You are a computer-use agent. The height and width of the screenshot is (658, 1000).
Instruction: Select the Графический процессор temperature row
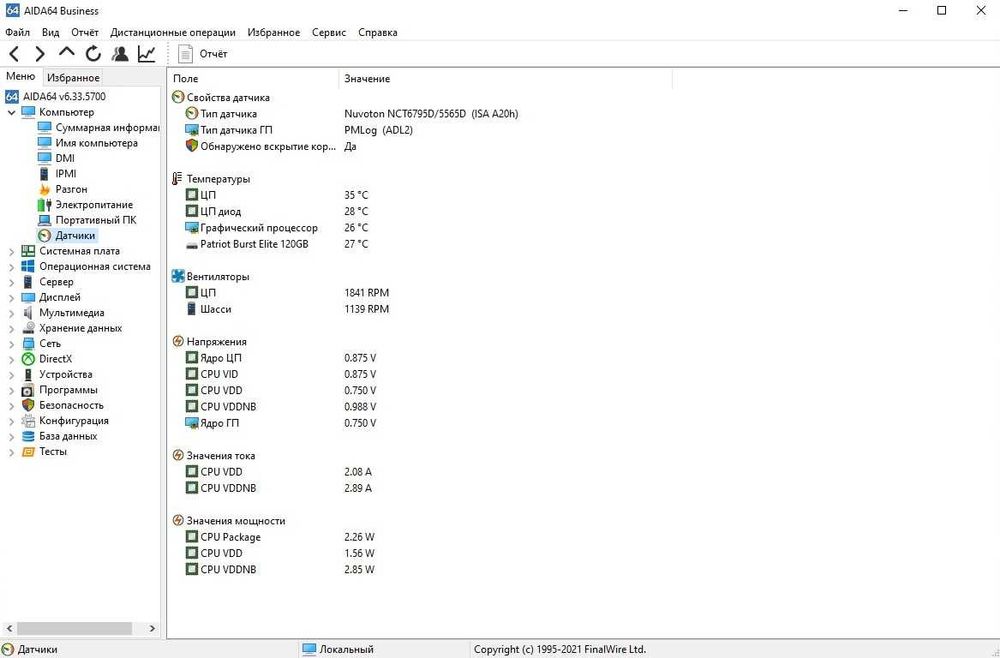(x=276, y=228)
